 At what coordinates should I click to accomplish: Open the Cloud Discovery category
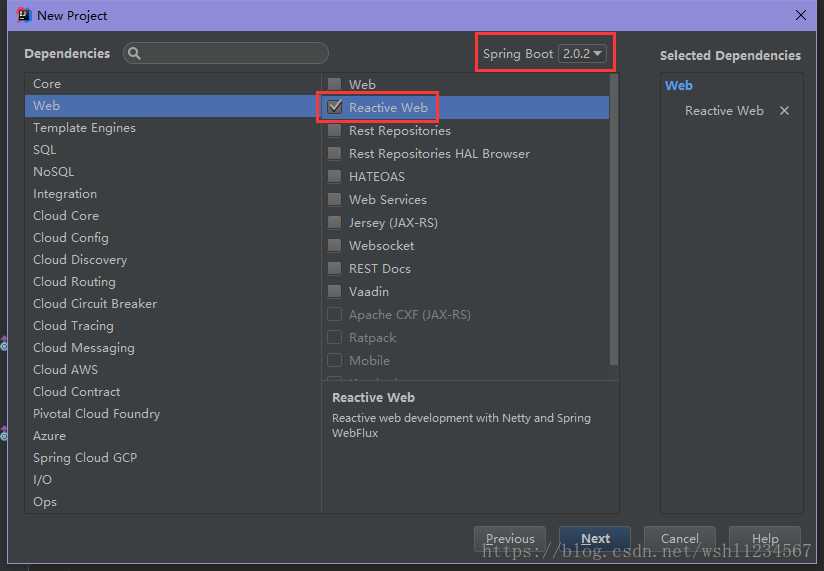[172, 260]
